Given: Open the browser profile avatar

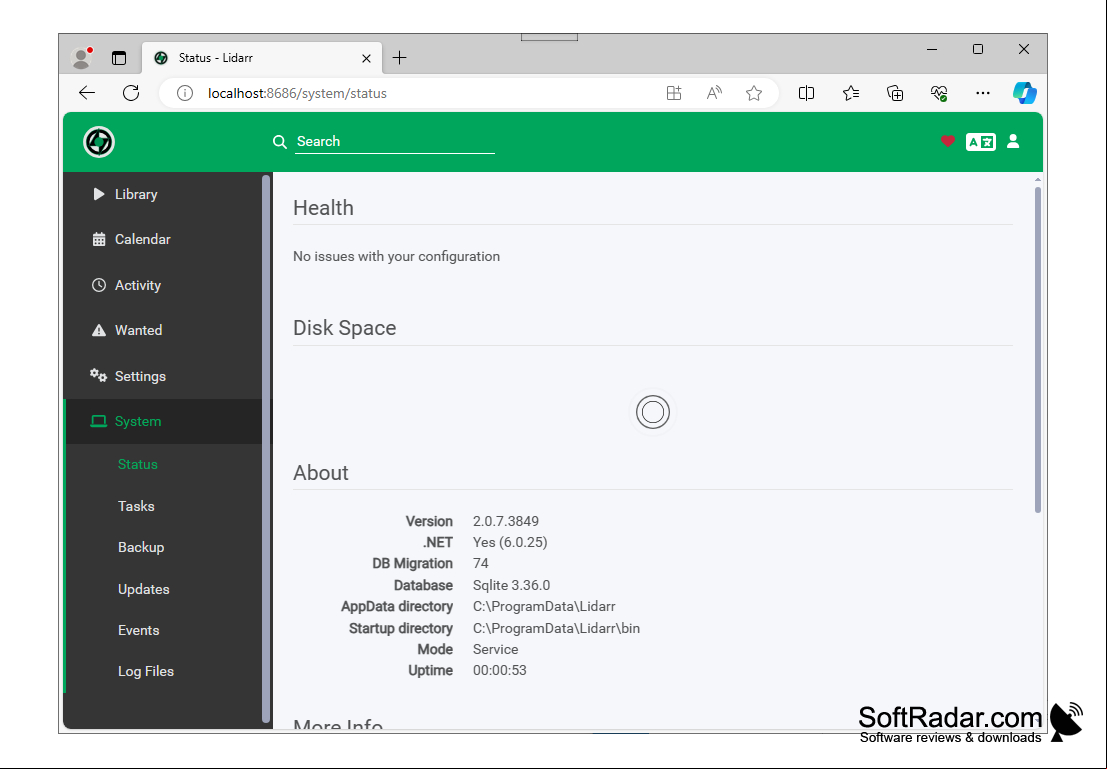Looking at the screenshot, I should click(x=82, y=58).
